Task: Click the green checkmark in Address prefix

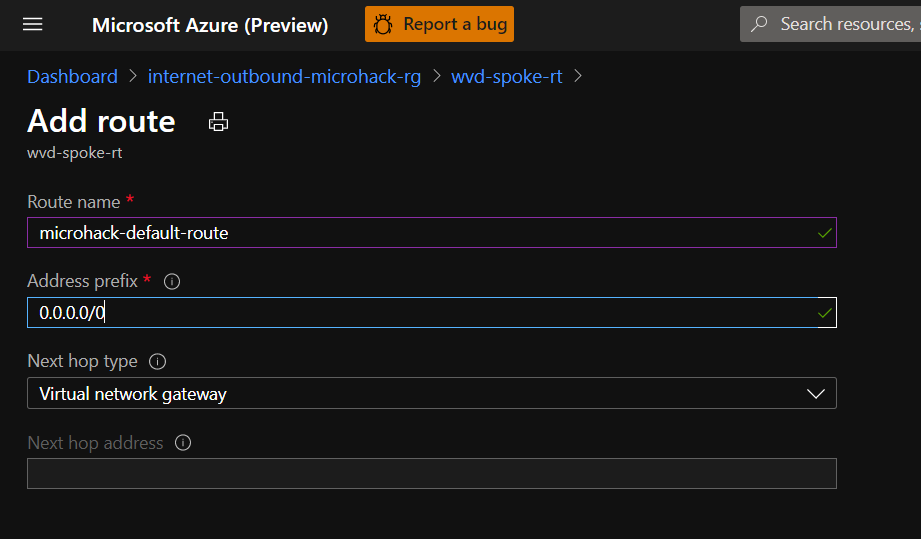Action: 824,313
